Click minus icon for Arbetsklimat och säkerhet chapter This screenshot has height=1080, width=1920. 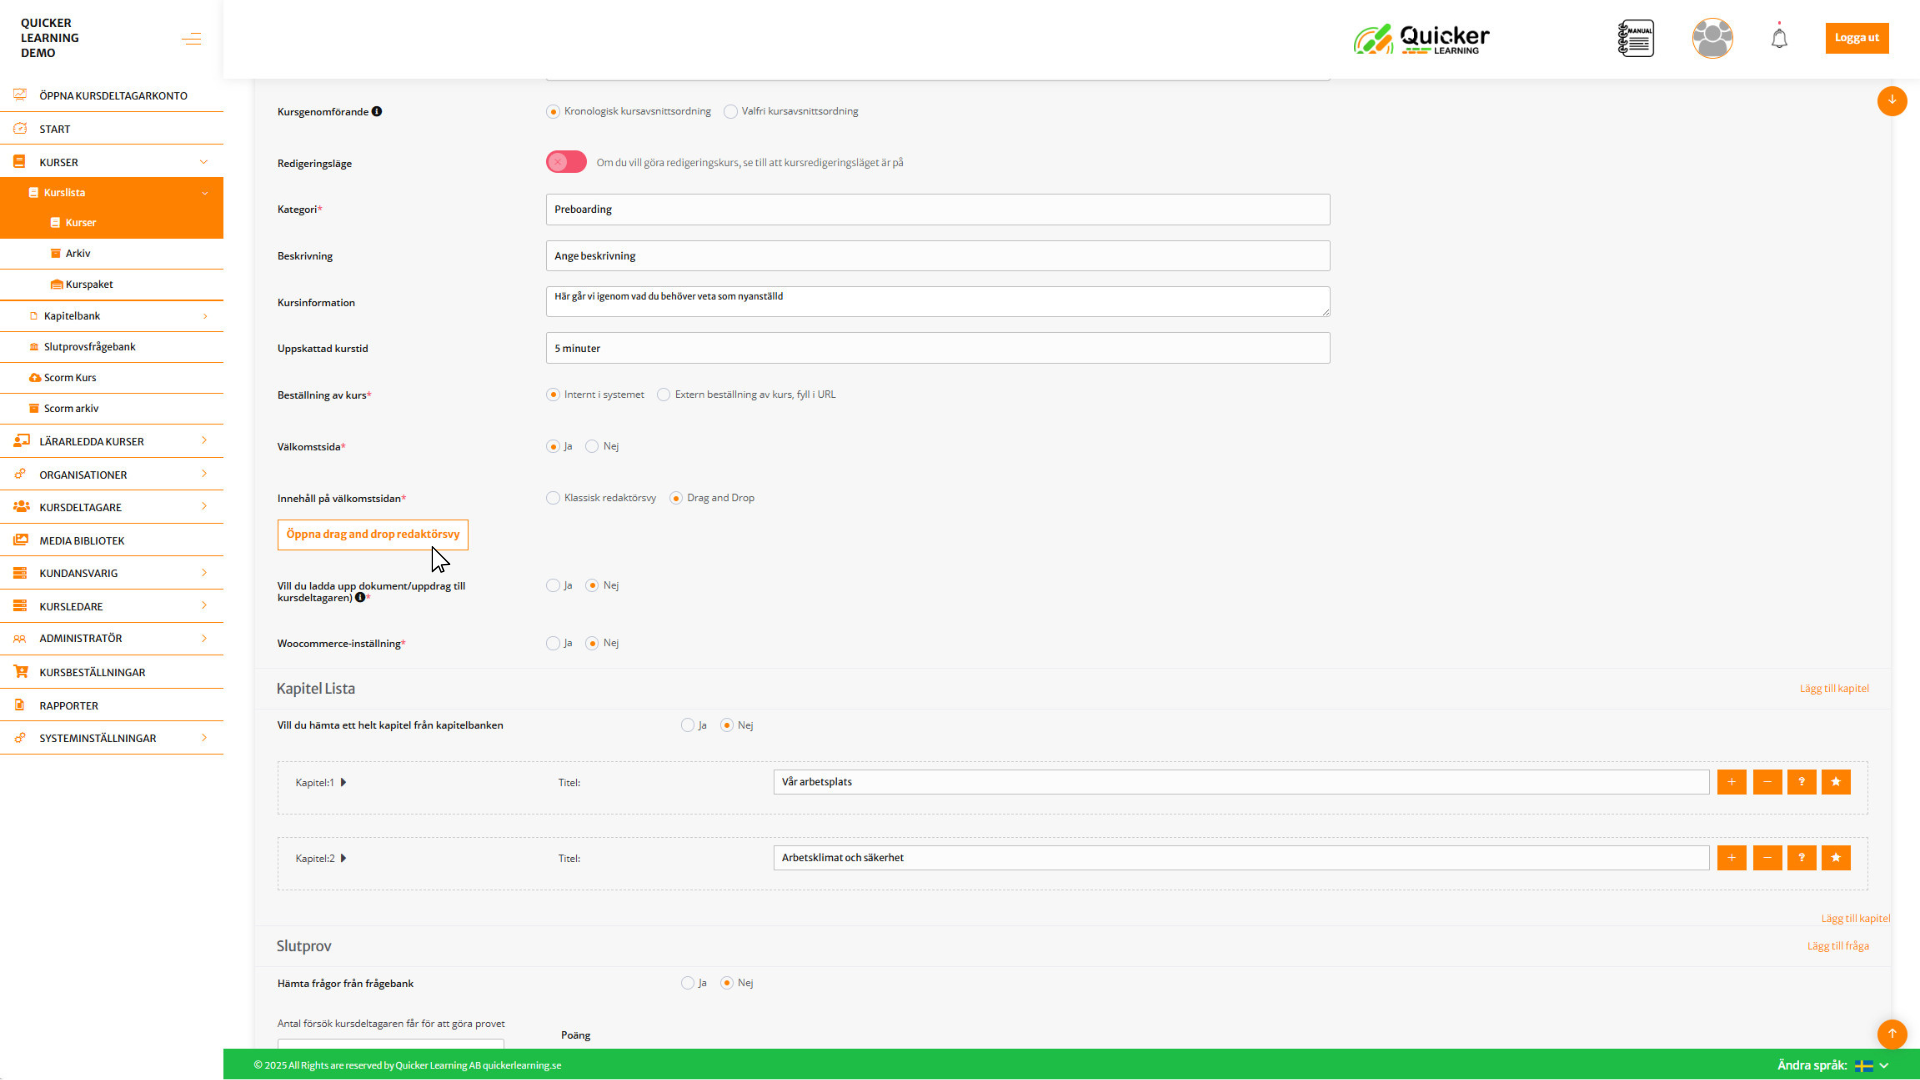coord(1767,858)
